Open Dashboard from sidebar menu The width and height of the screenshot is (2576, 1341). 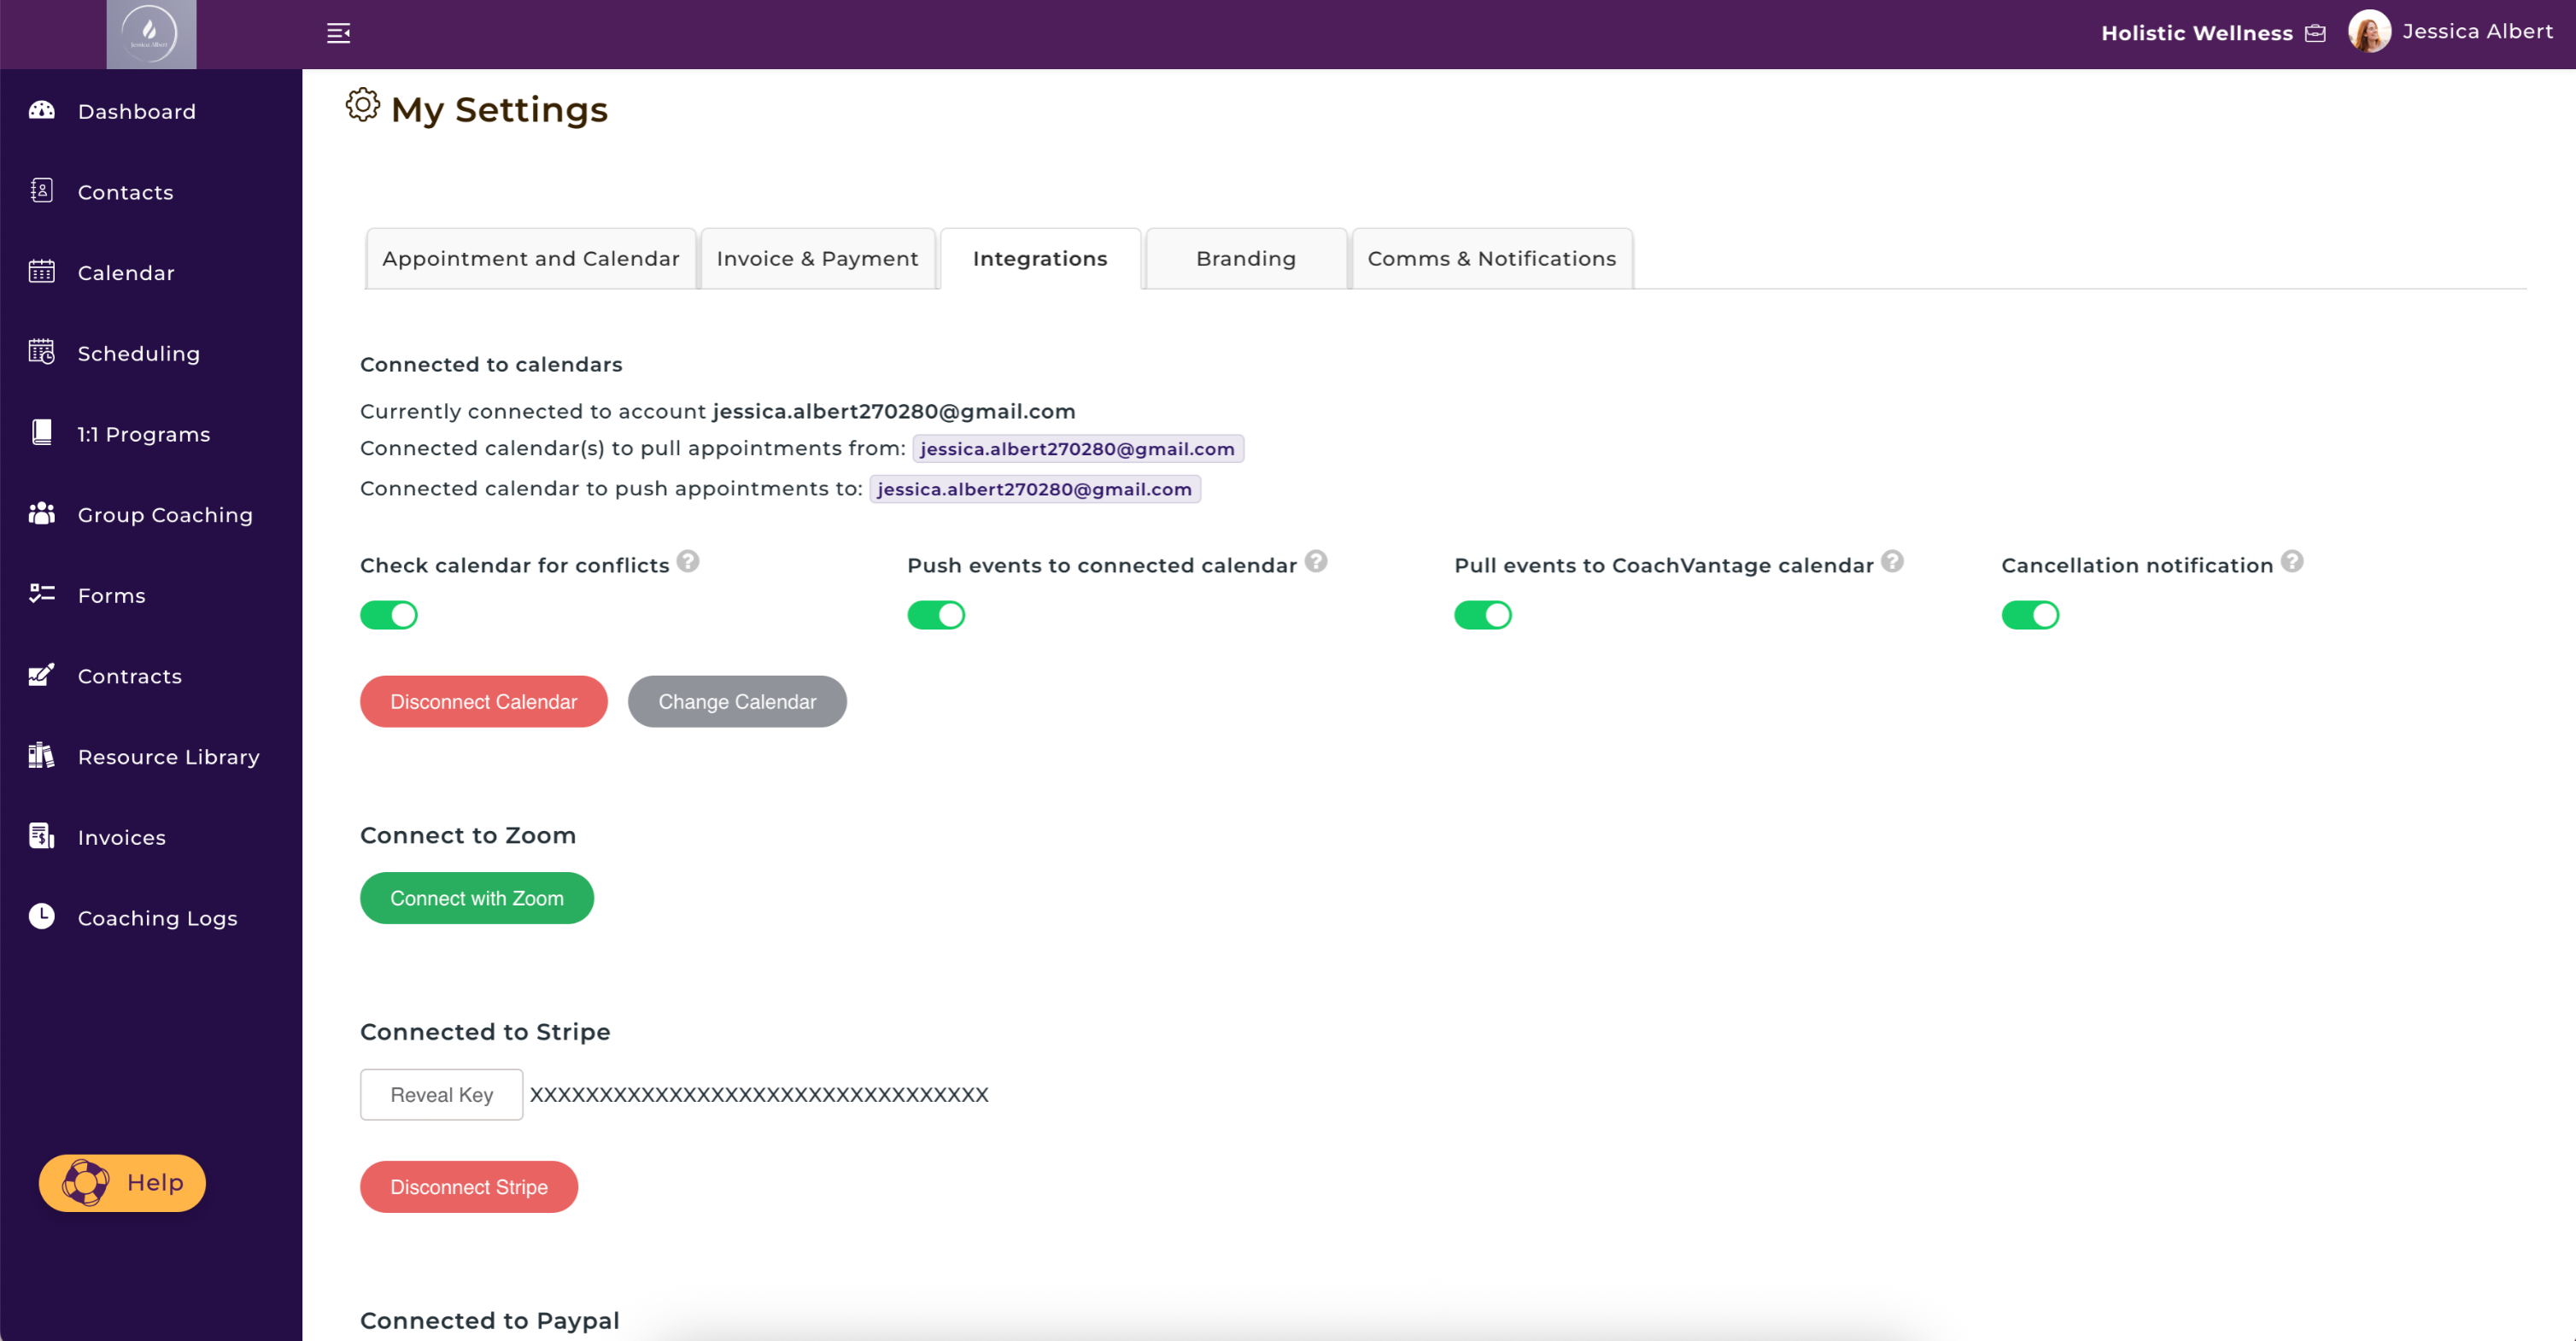tap(137, 111)
